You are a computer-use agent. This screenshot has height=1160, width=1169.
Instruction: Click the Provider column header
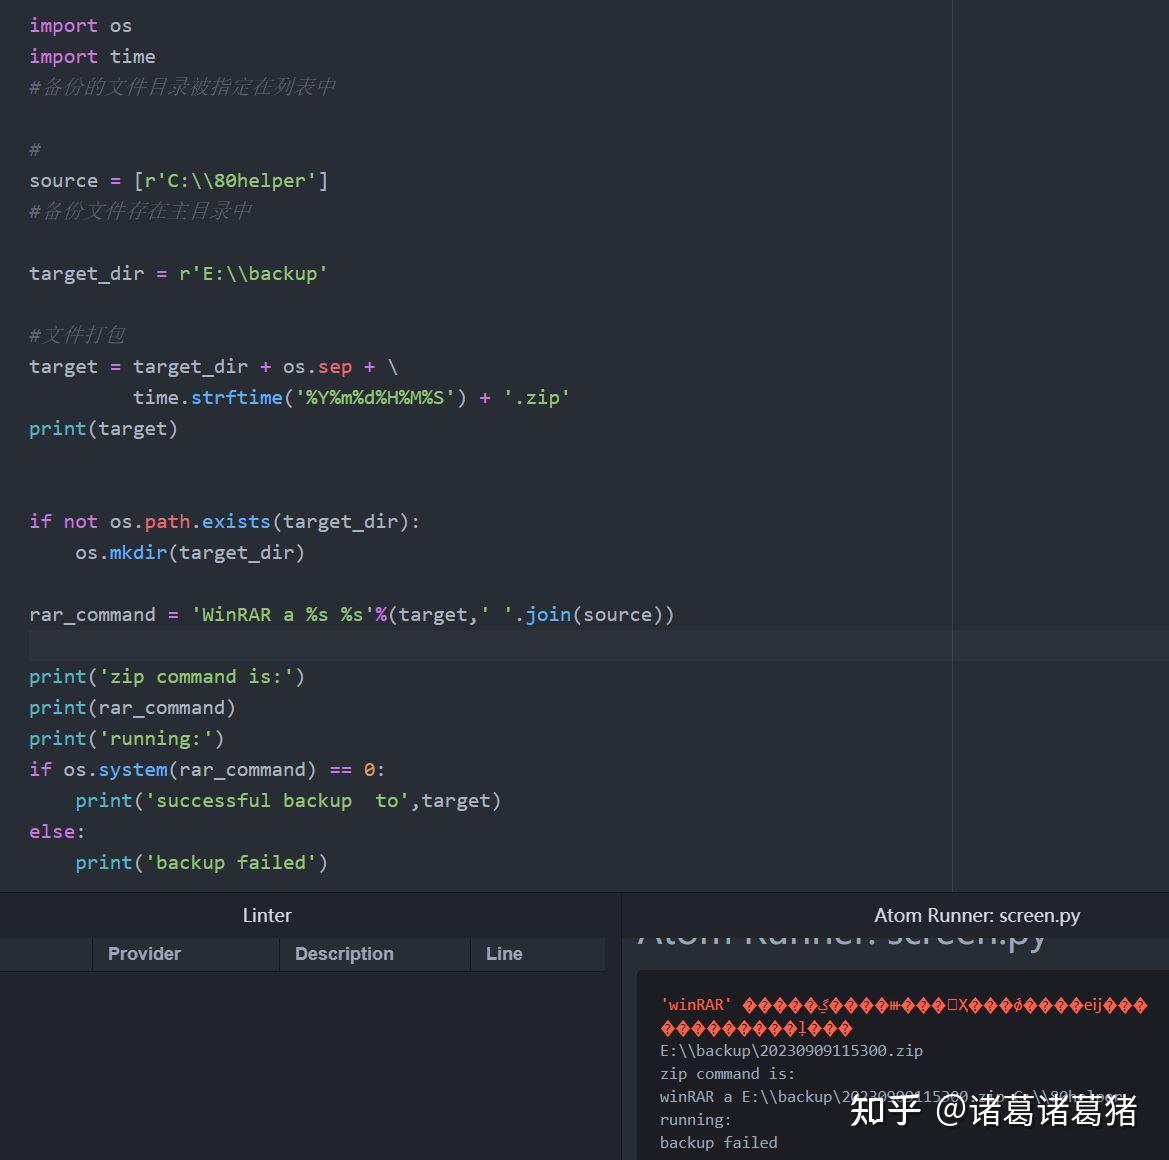[144, 953]
